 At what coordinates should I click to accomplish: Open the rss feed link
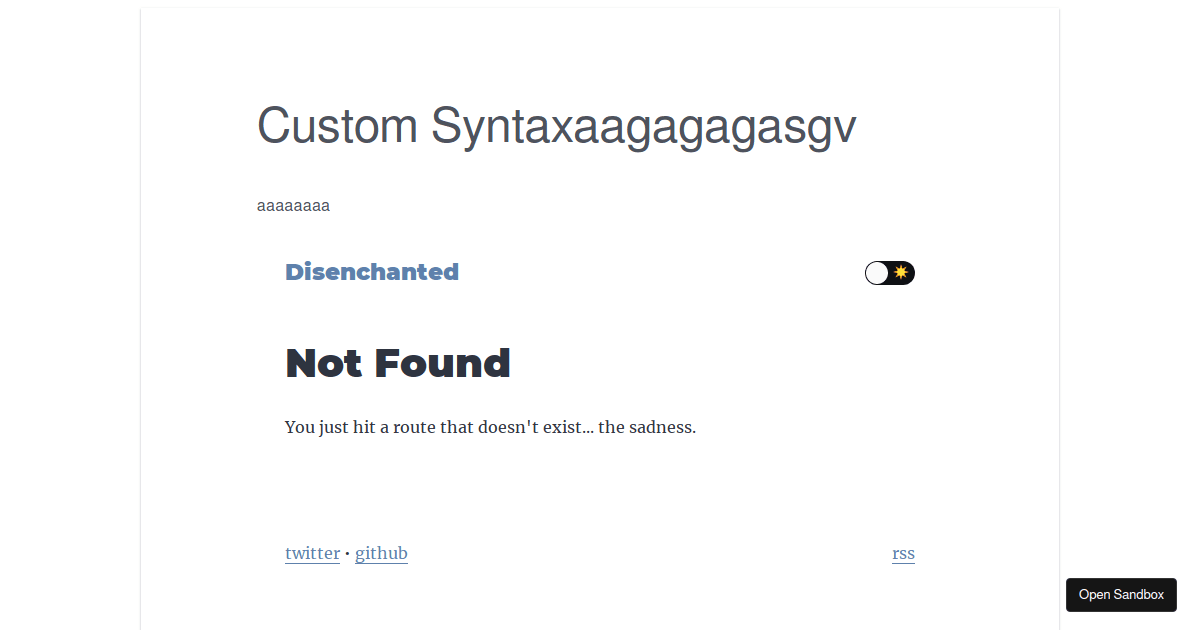(903, 554)
